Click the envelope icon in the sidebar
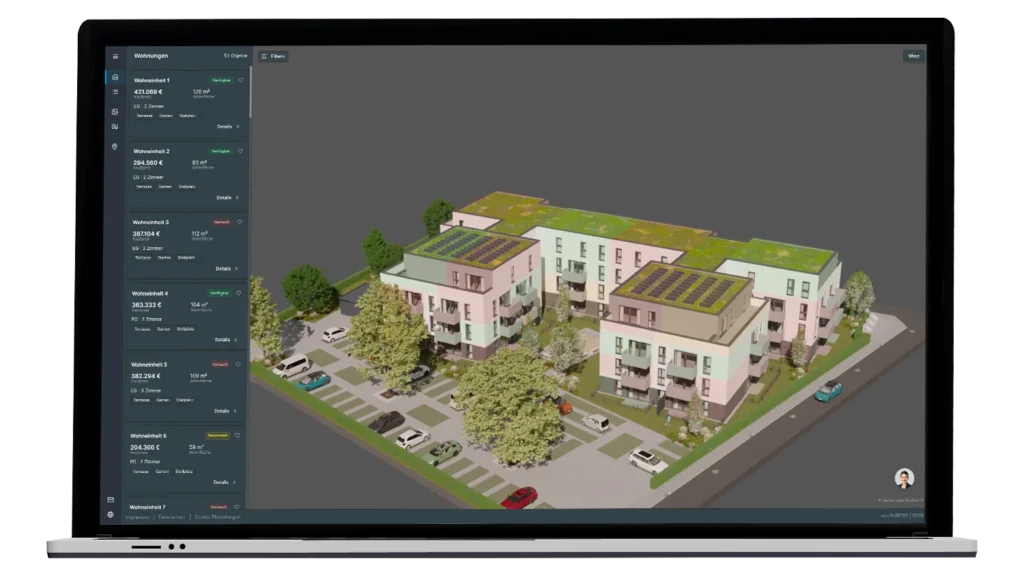The image size is (1024, 576). click(114, 112)
